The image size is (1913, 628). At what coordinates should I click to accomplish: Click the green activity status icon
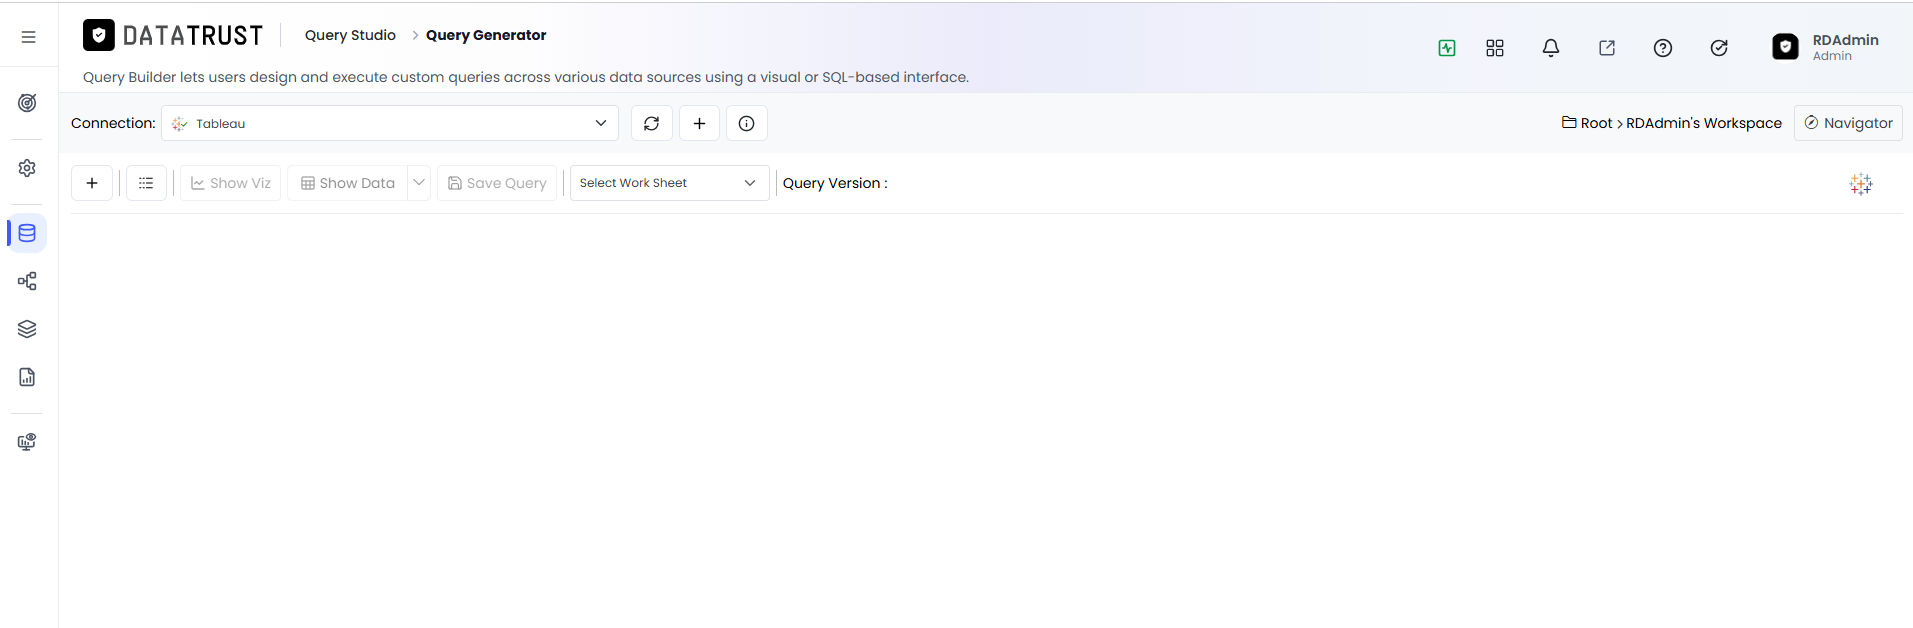tap(1447, 48)
